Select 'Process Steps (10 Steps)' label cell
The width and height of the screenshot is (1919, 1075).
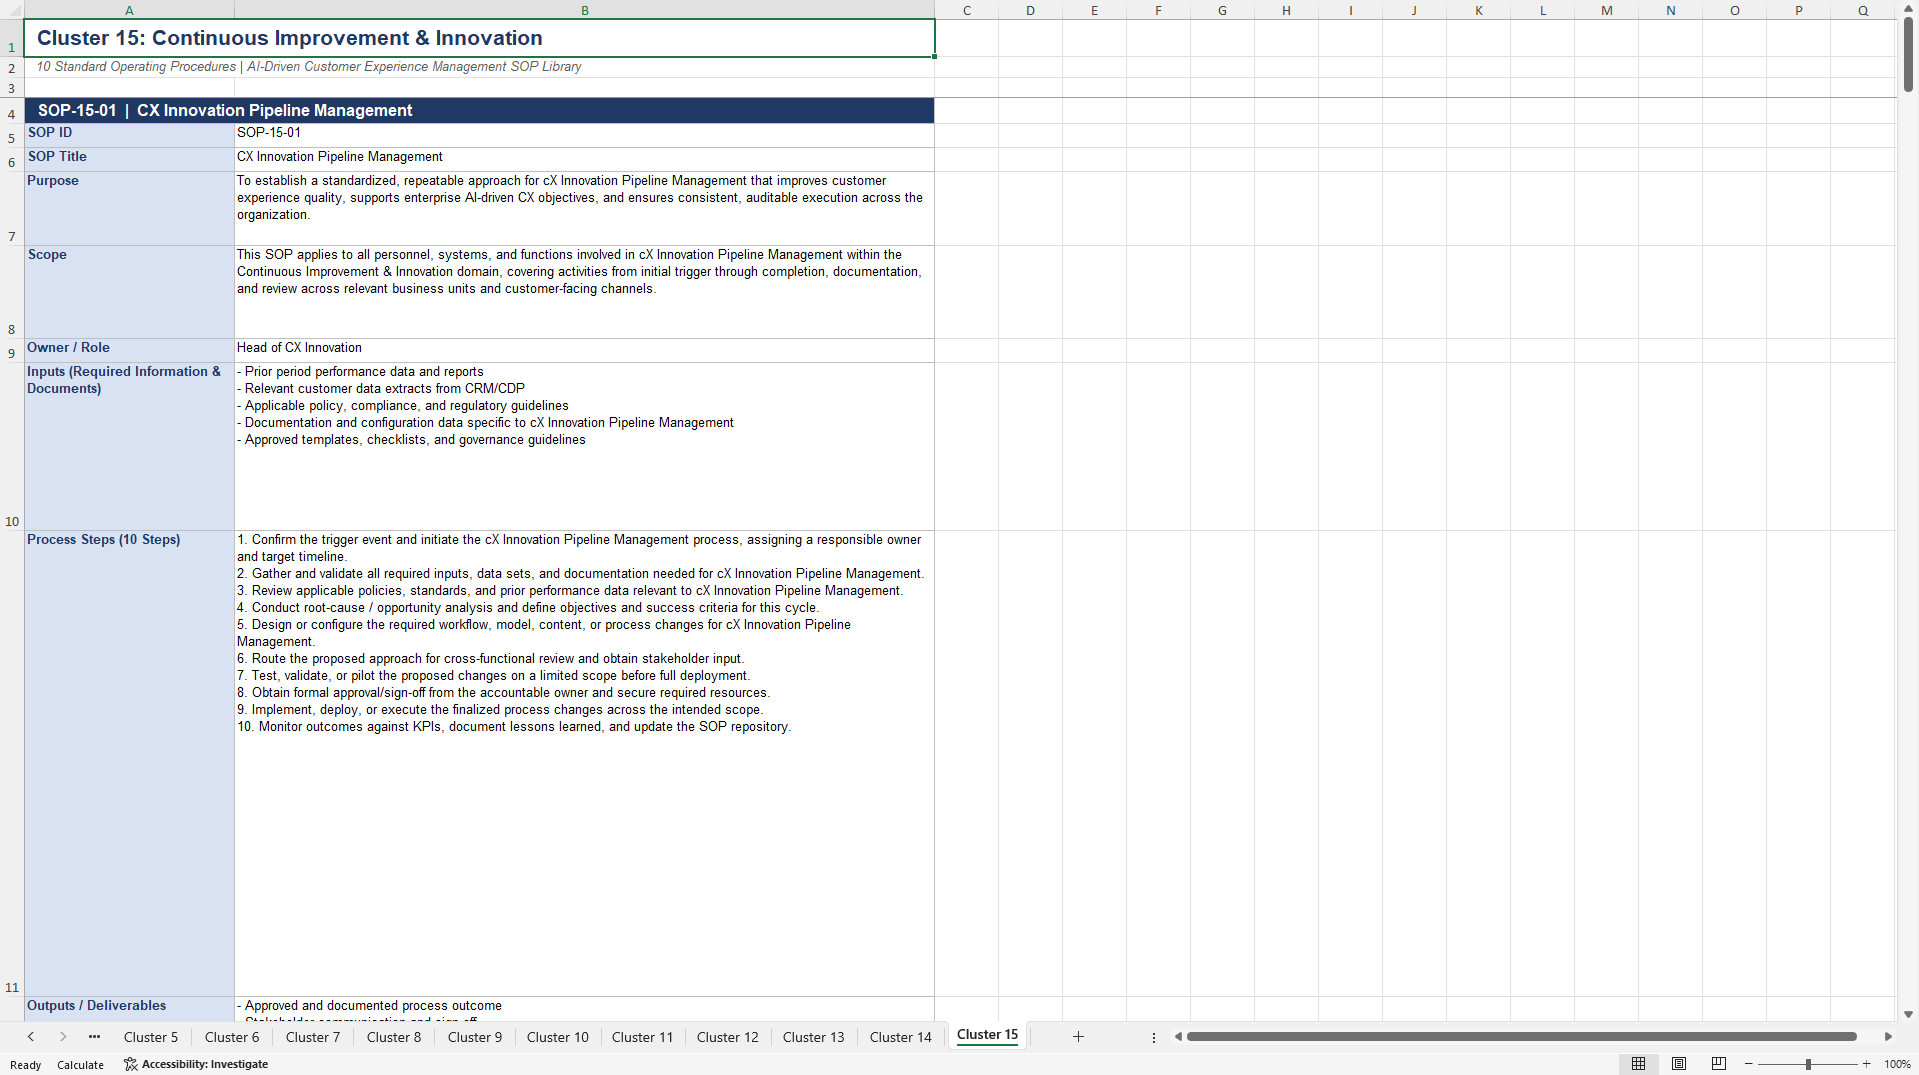point(129,763)
